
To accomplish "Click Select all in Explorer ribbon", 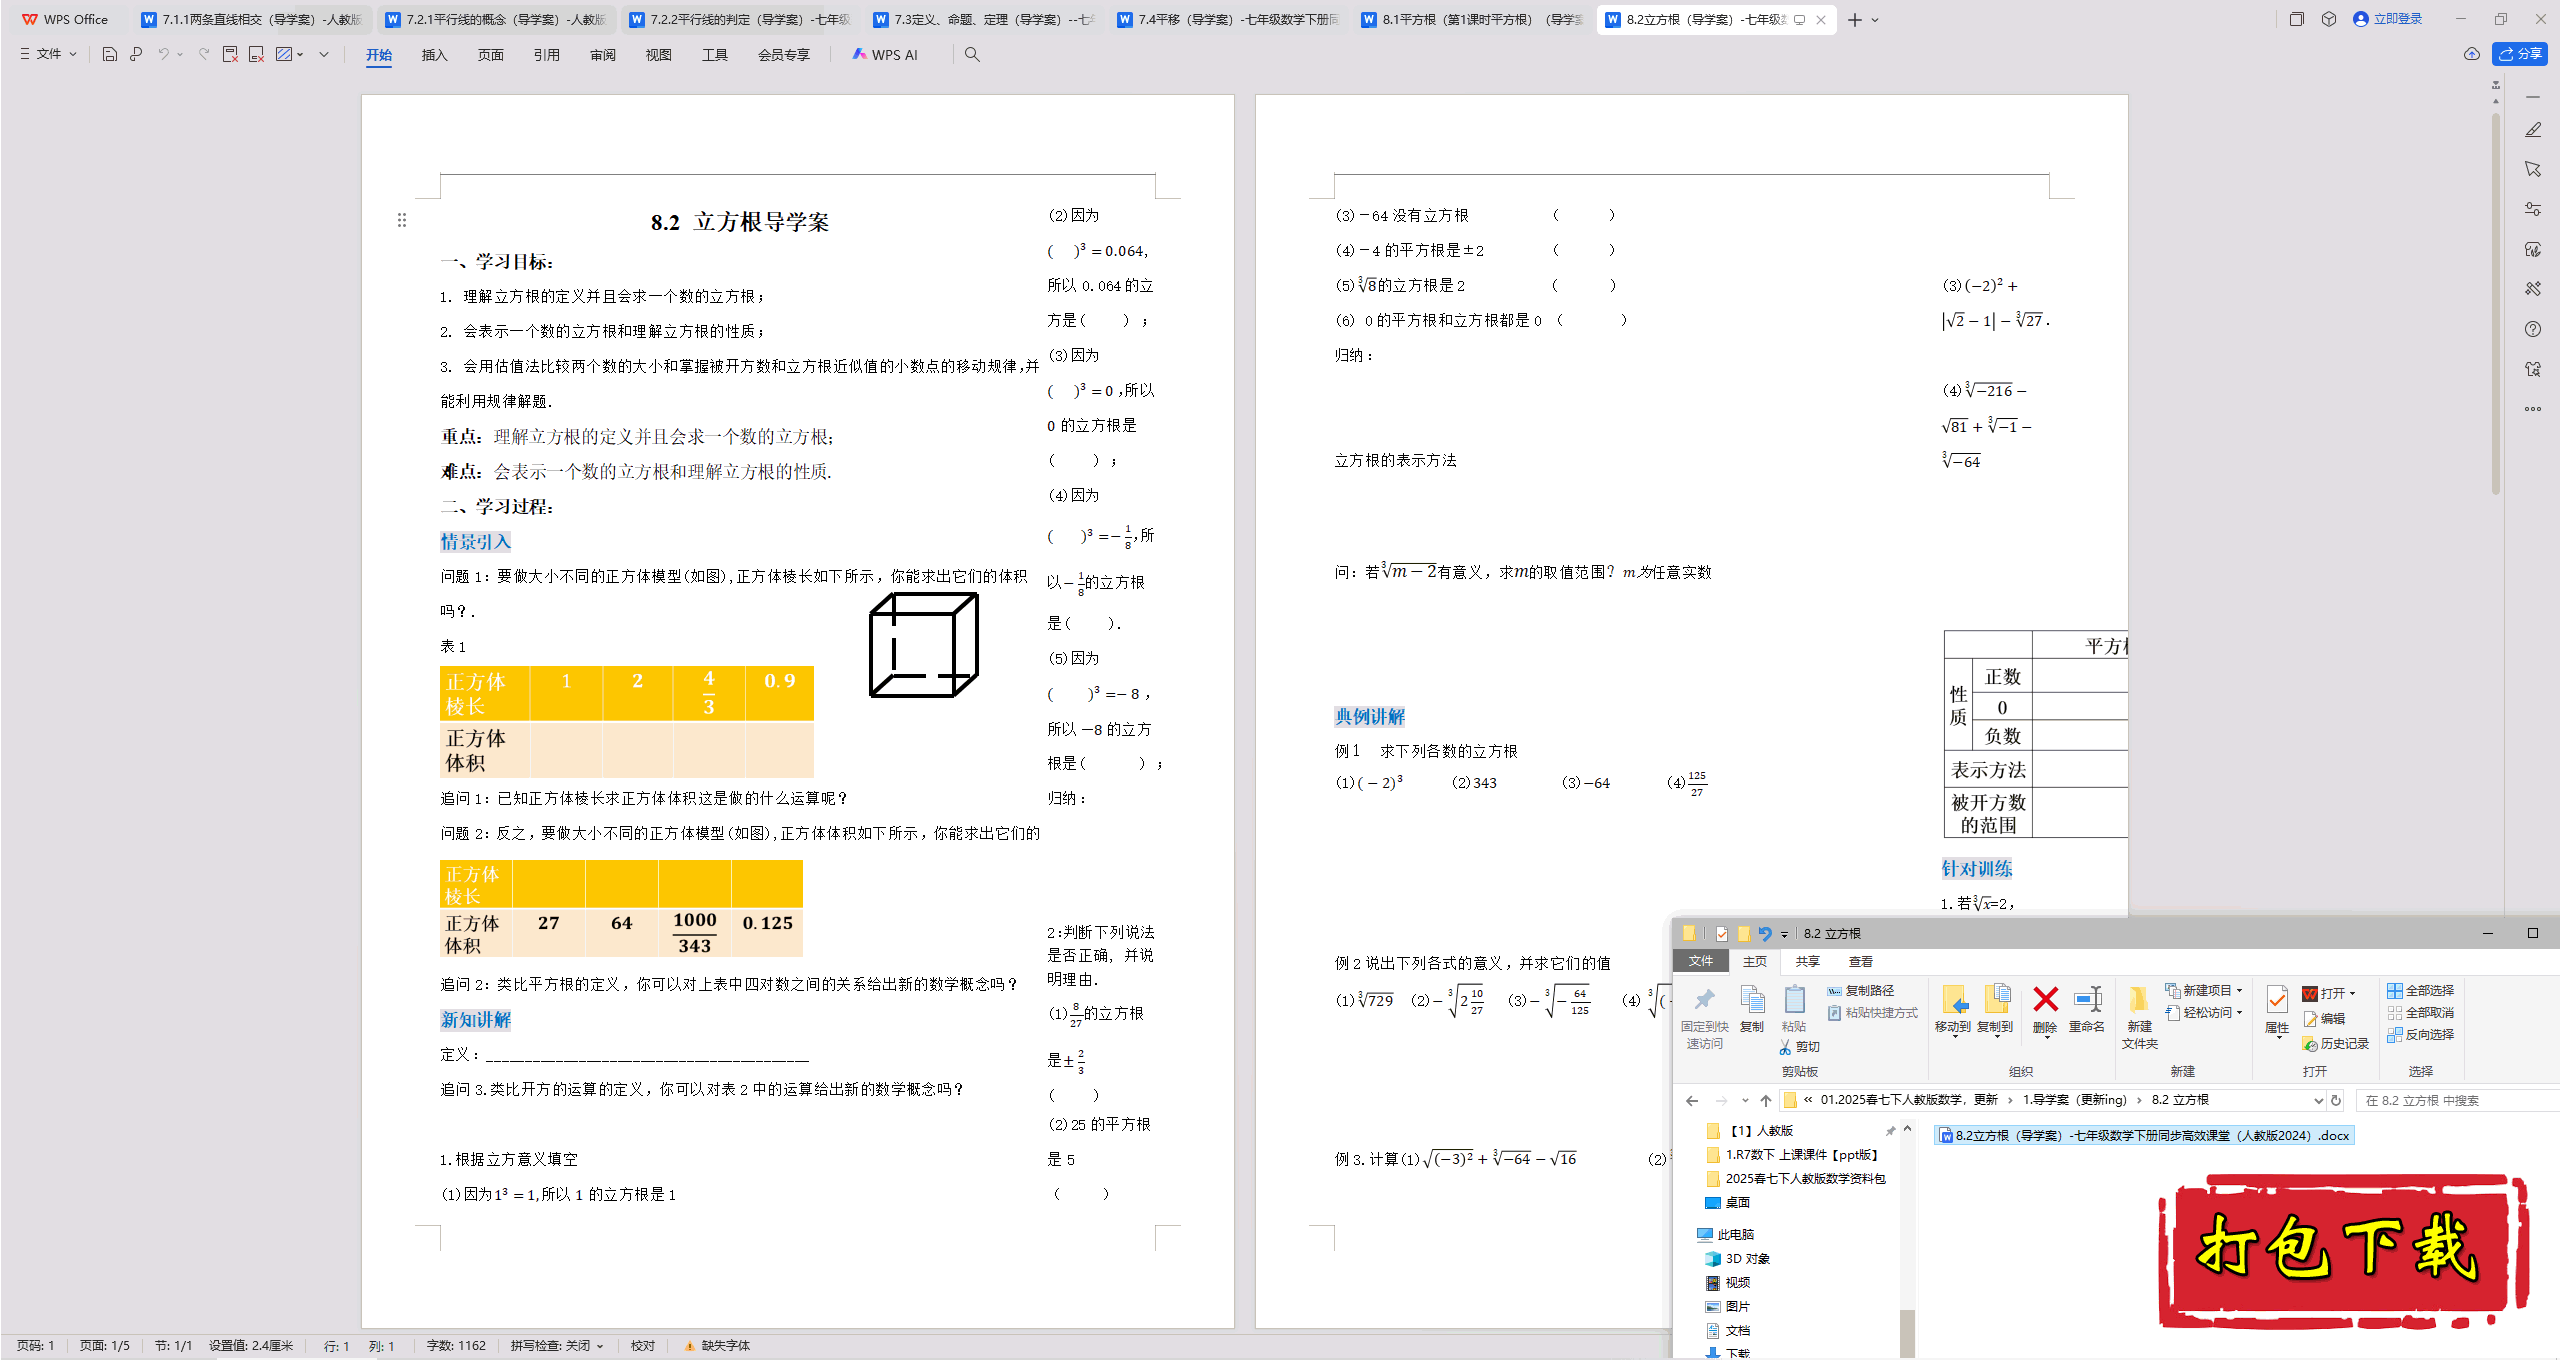I will 2420,991.
